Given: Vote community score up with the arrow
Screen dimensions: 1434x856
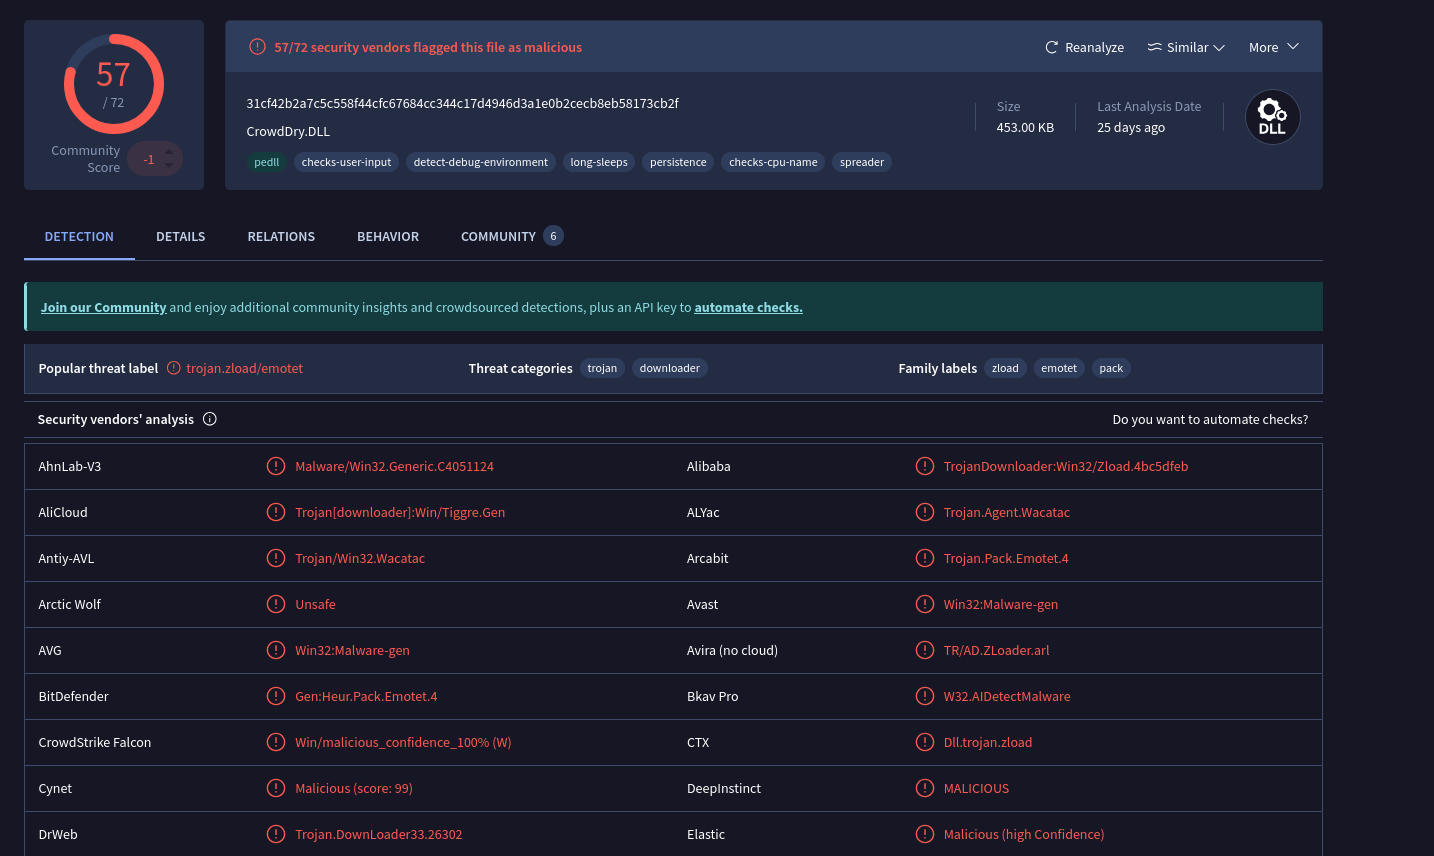Looking at the screenshot, I should coord(169,152).
